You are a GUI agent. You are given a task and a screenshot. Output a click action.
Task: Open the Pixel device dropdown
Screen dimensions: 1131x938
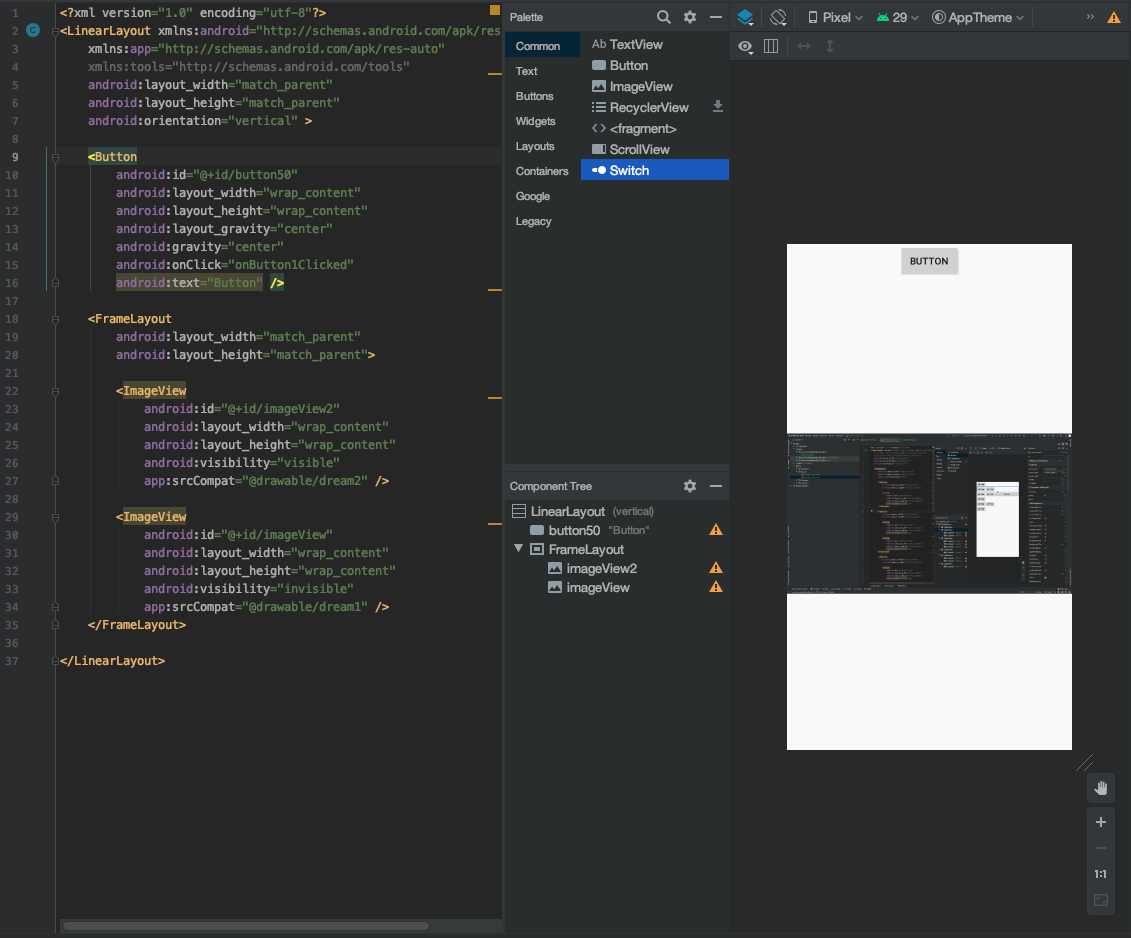[x=835, y=17]
